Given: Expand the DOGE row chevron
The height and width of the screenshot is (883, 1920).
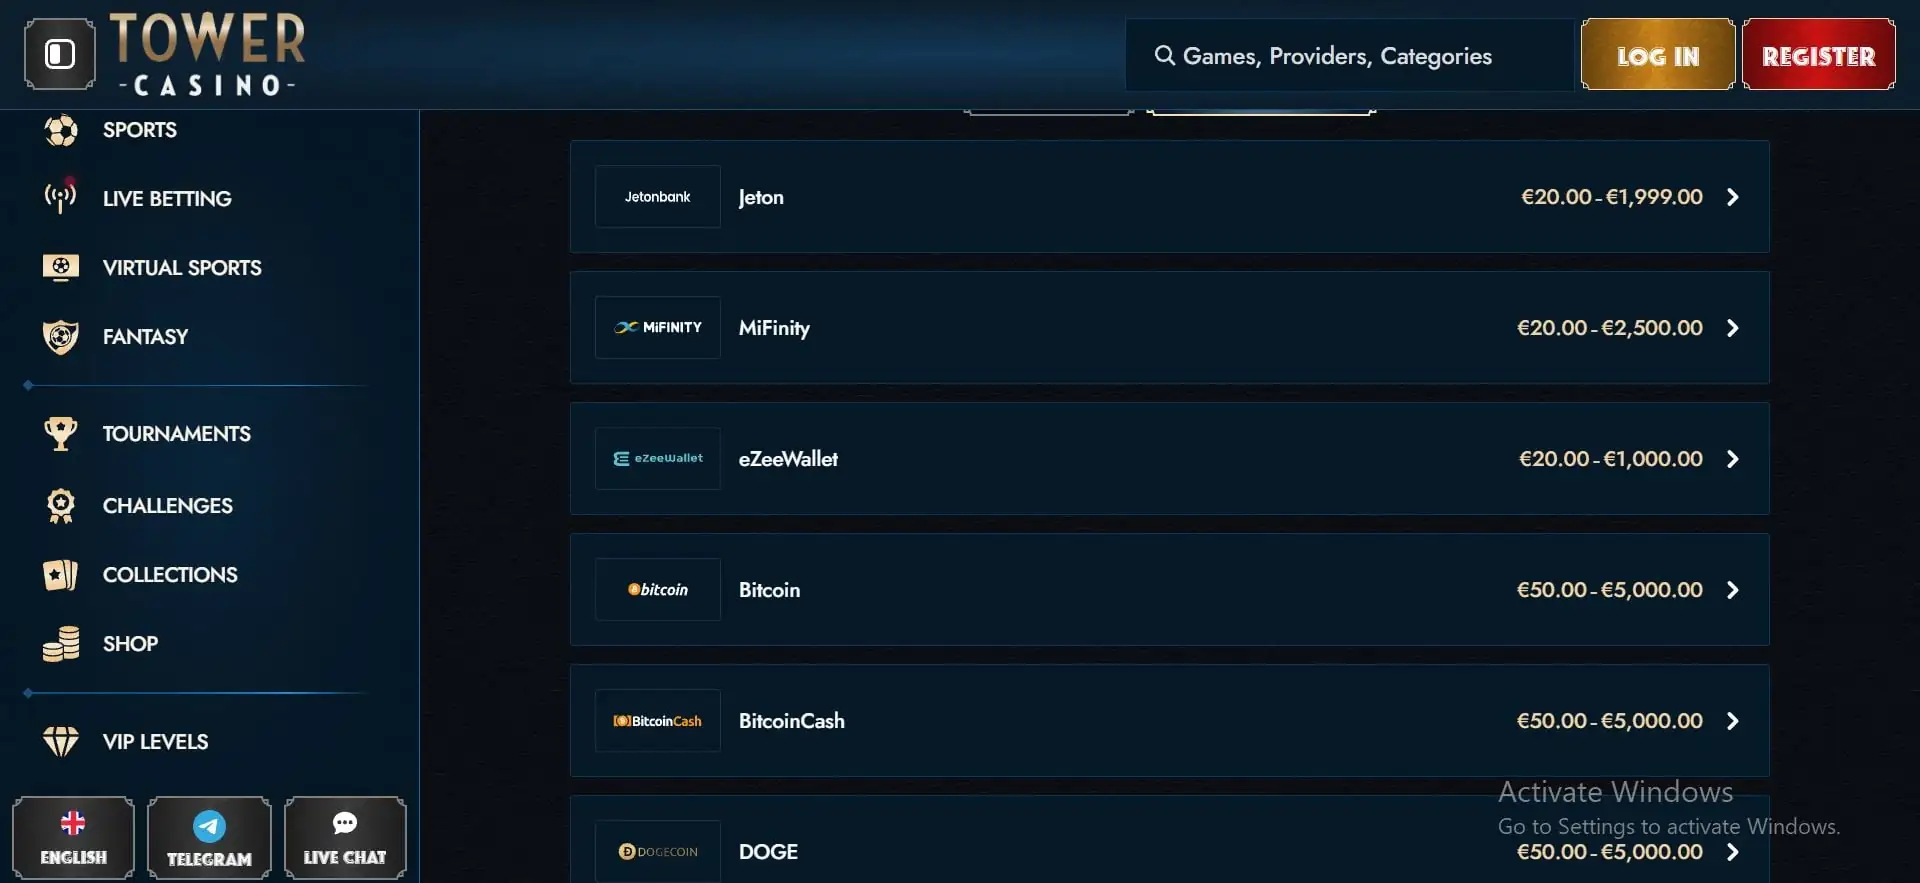Looking at the screenshot, I should pos(1733,852).
